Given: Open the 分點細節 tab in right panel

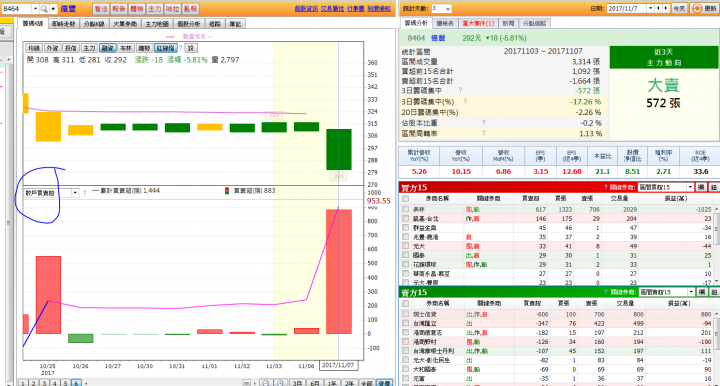Looking at the screenshot, I should [x=534, y=23].
